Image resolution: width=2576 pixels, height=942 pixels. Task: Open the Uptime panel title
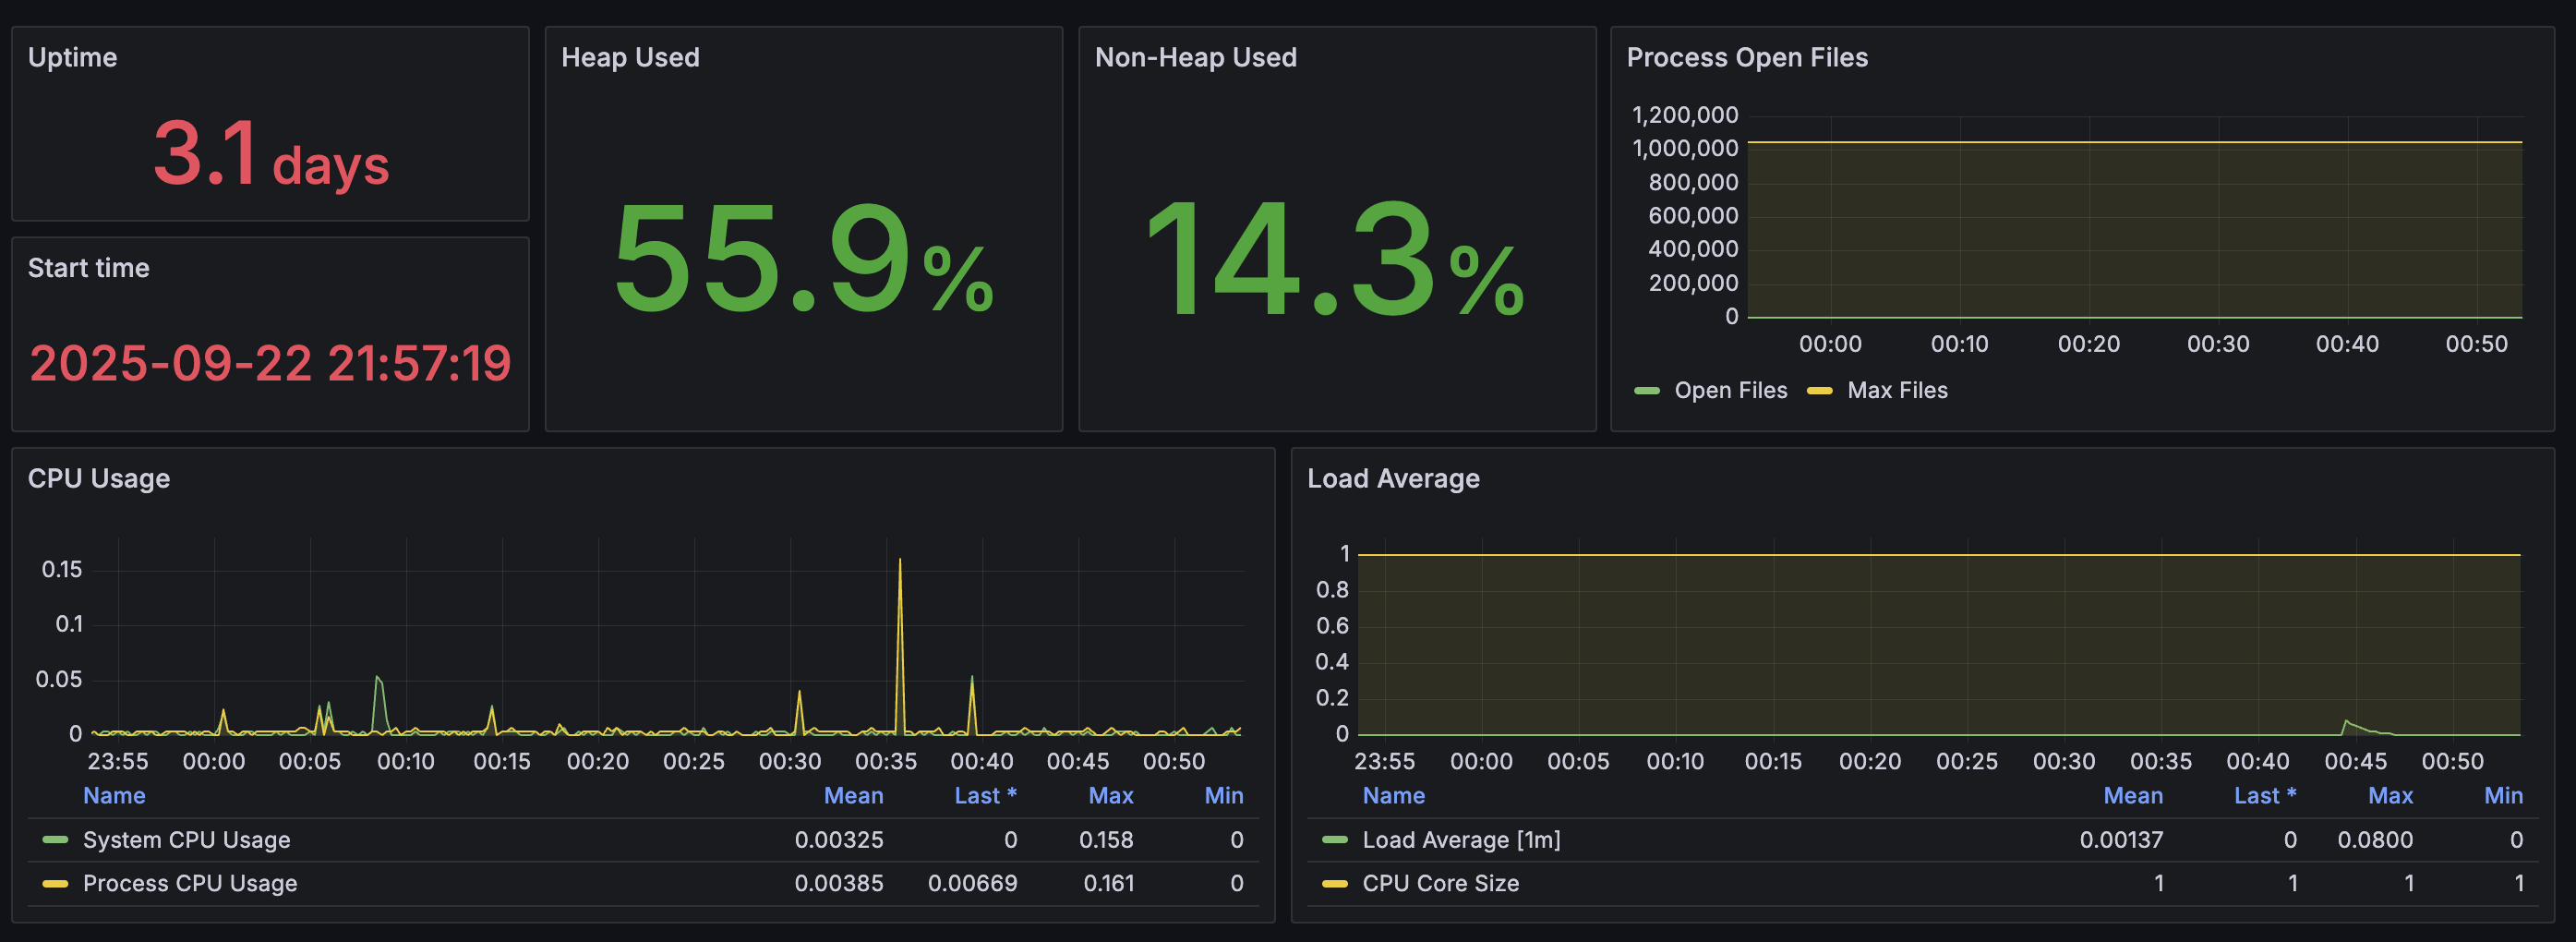click(x=72, y=57)
